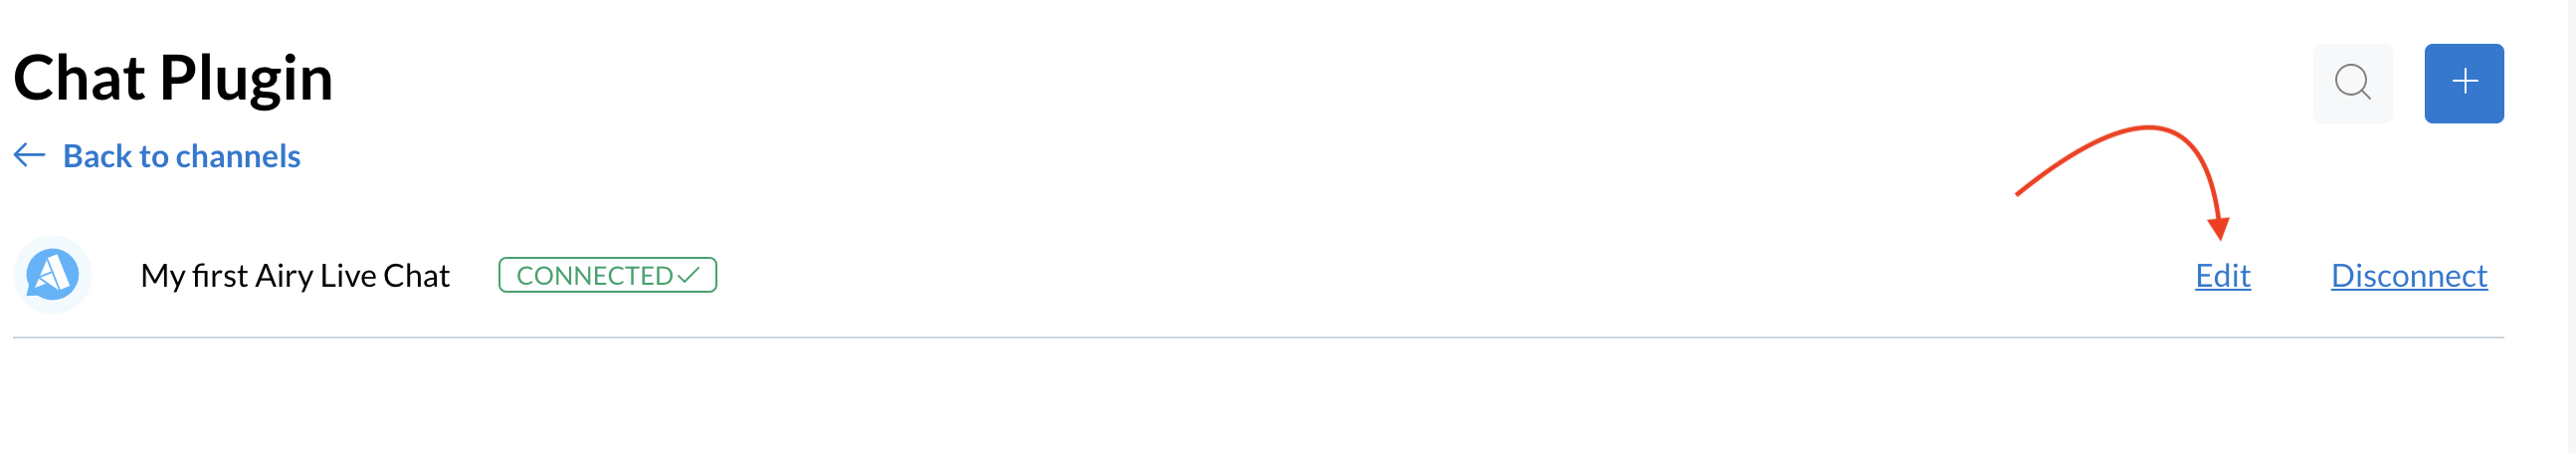The image size is (2576, 453).
Task: Click the word CONNECTED in the badge
Action: click(x=594, y=276)
